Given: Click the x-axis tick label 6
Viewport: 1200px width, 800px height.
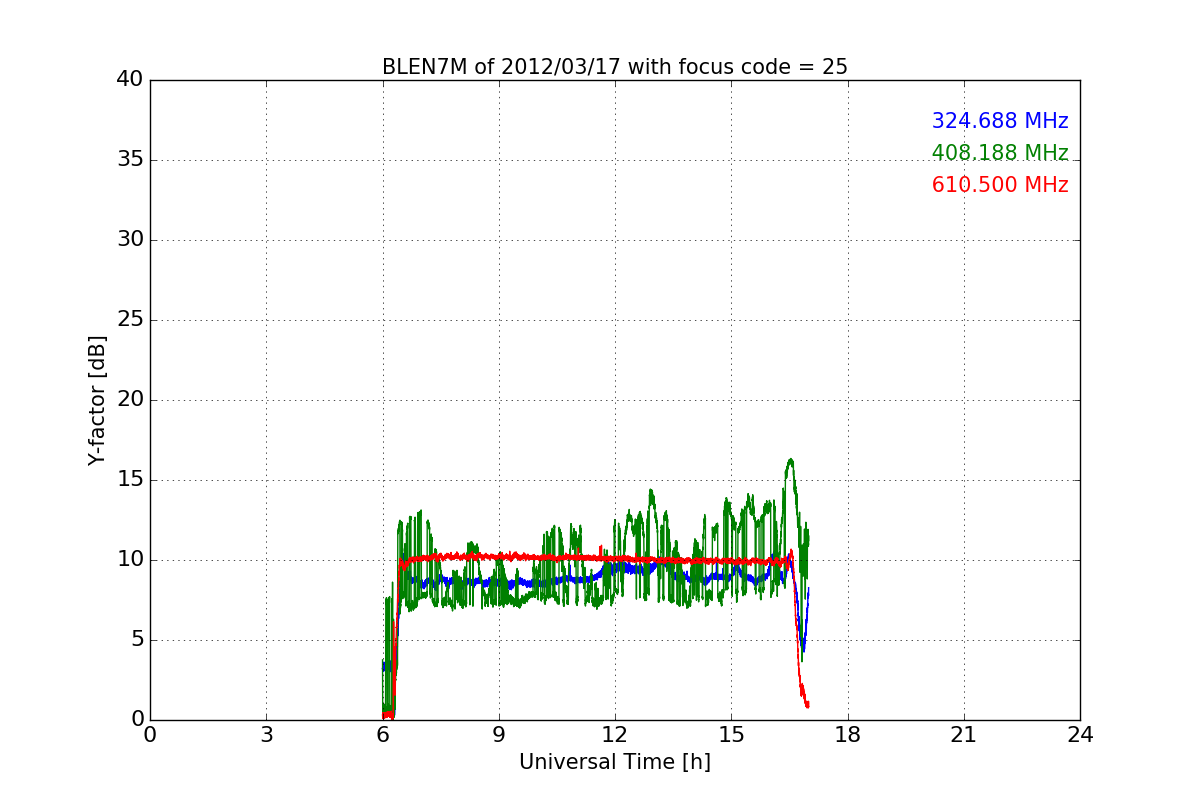Looking at the screenshot, I should pyautogui.click(x=383, y=735).
